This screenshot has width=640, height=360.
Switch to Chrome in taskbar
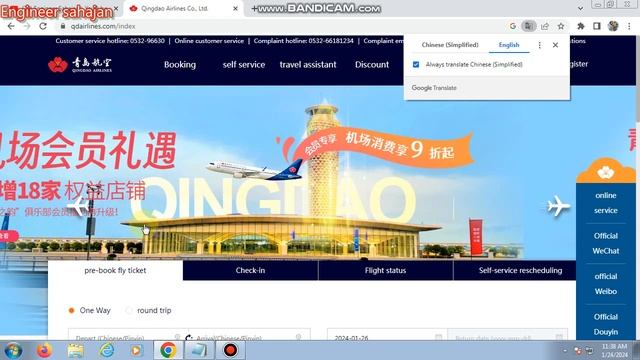[x=168, y=351]
